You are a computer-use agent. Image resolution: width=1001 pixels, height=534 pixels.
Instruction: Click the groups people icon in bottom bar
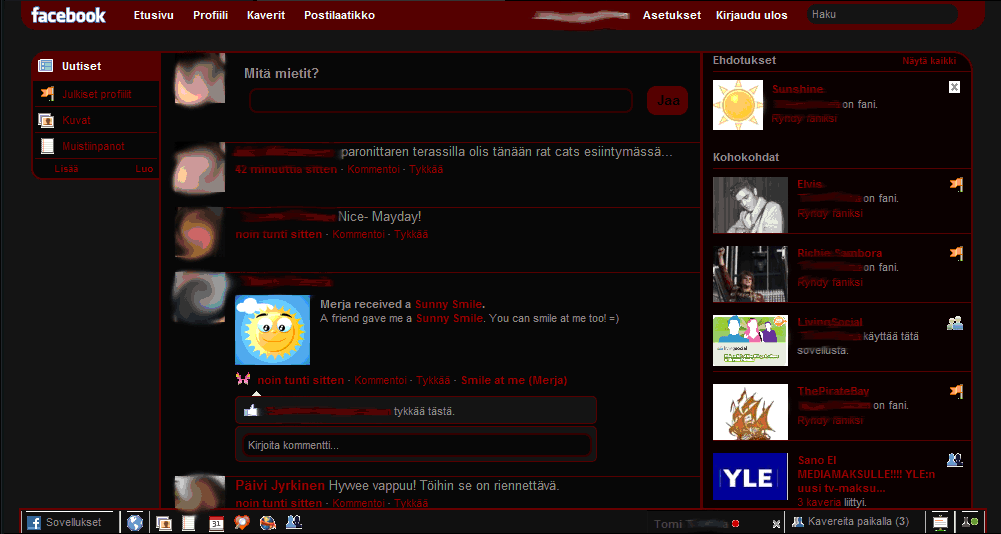pos(294,523)
